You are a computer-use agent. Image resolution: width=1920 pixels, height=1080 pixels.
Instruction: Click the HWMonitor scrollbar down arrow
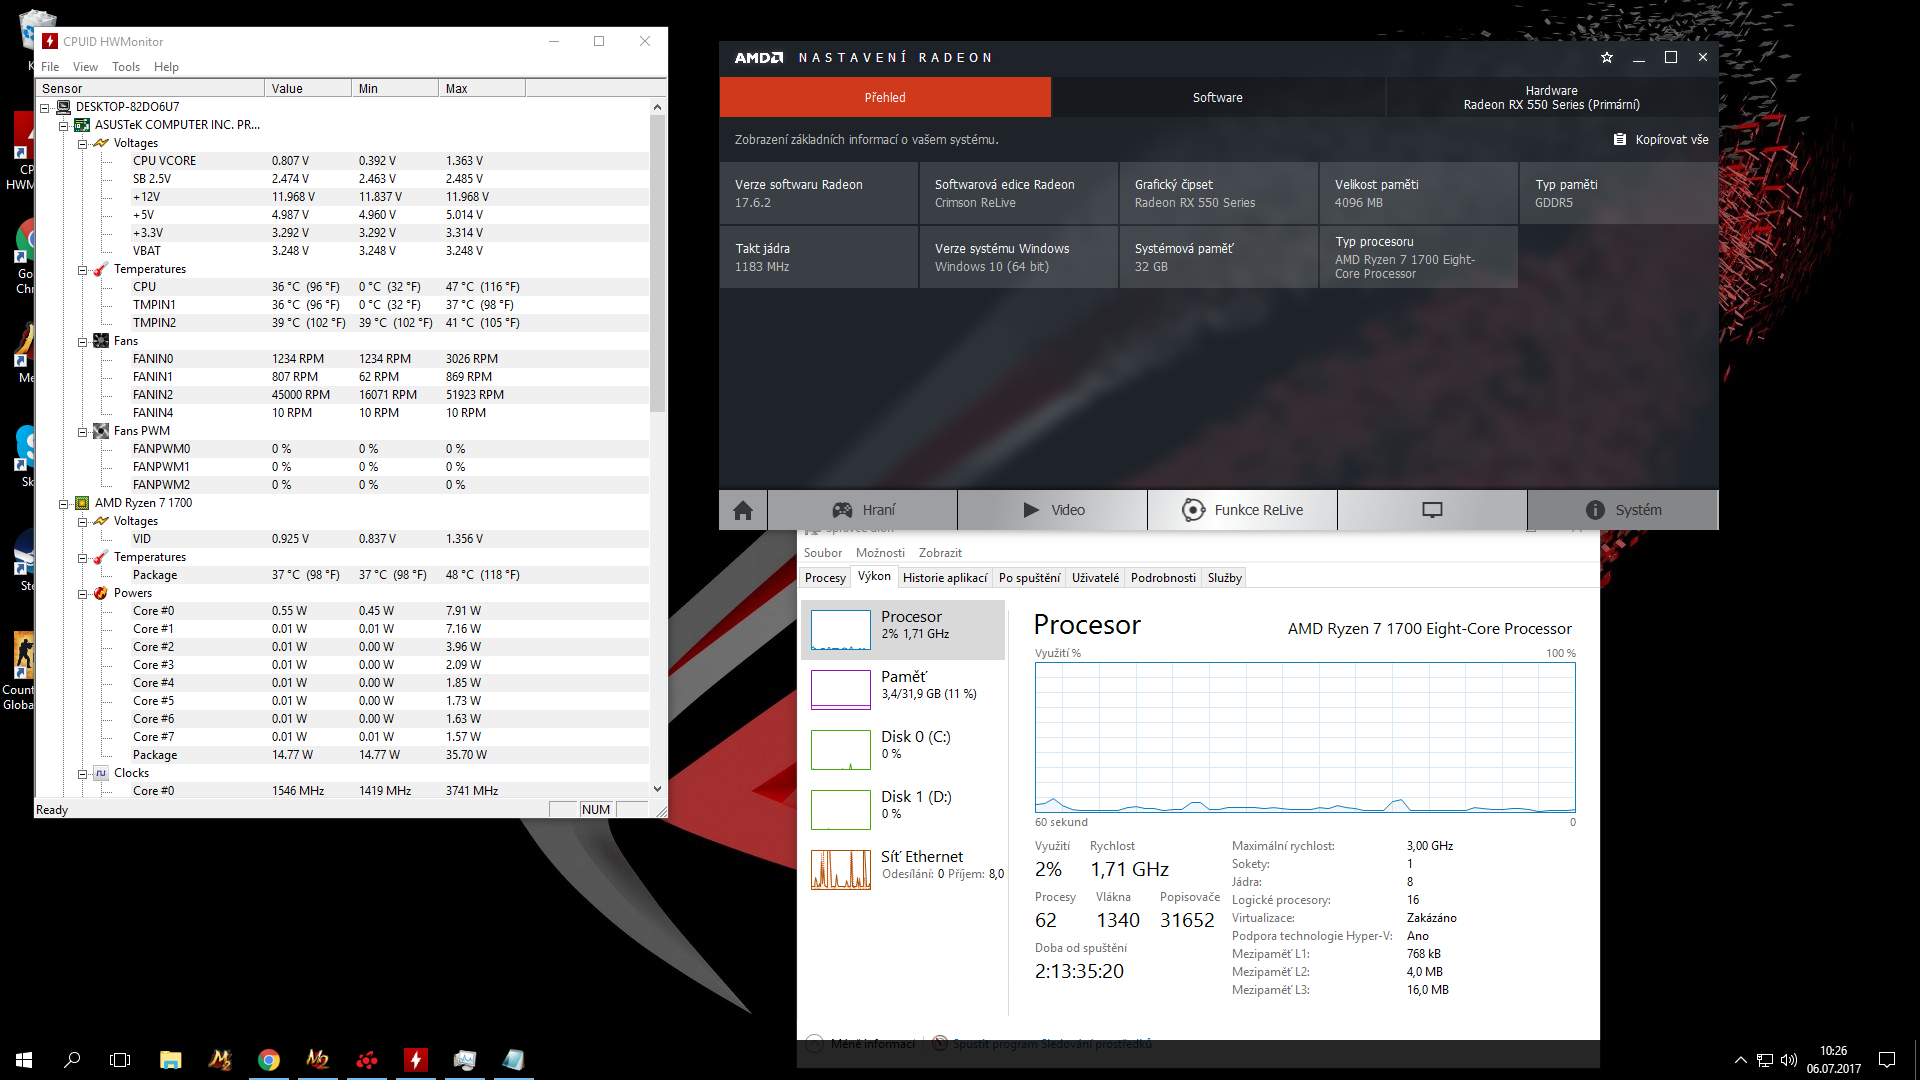point(657,789)
